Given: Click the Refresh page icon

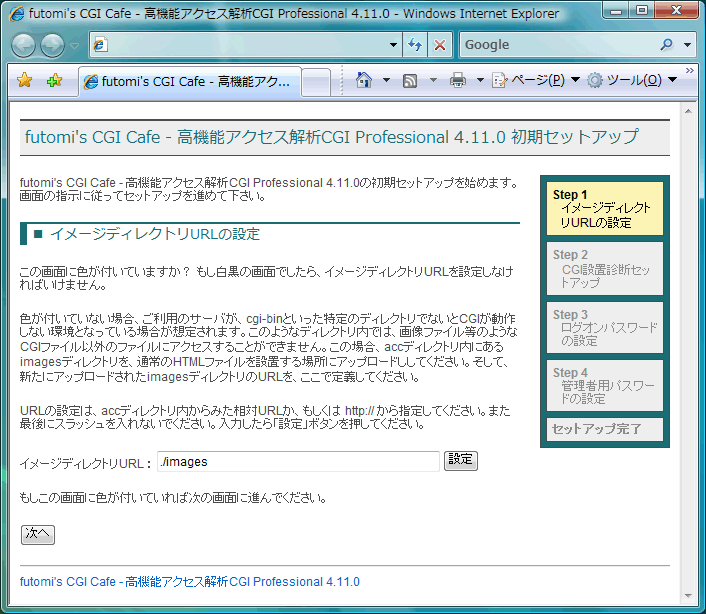Looking at the screenshot, I should point(415,45).
